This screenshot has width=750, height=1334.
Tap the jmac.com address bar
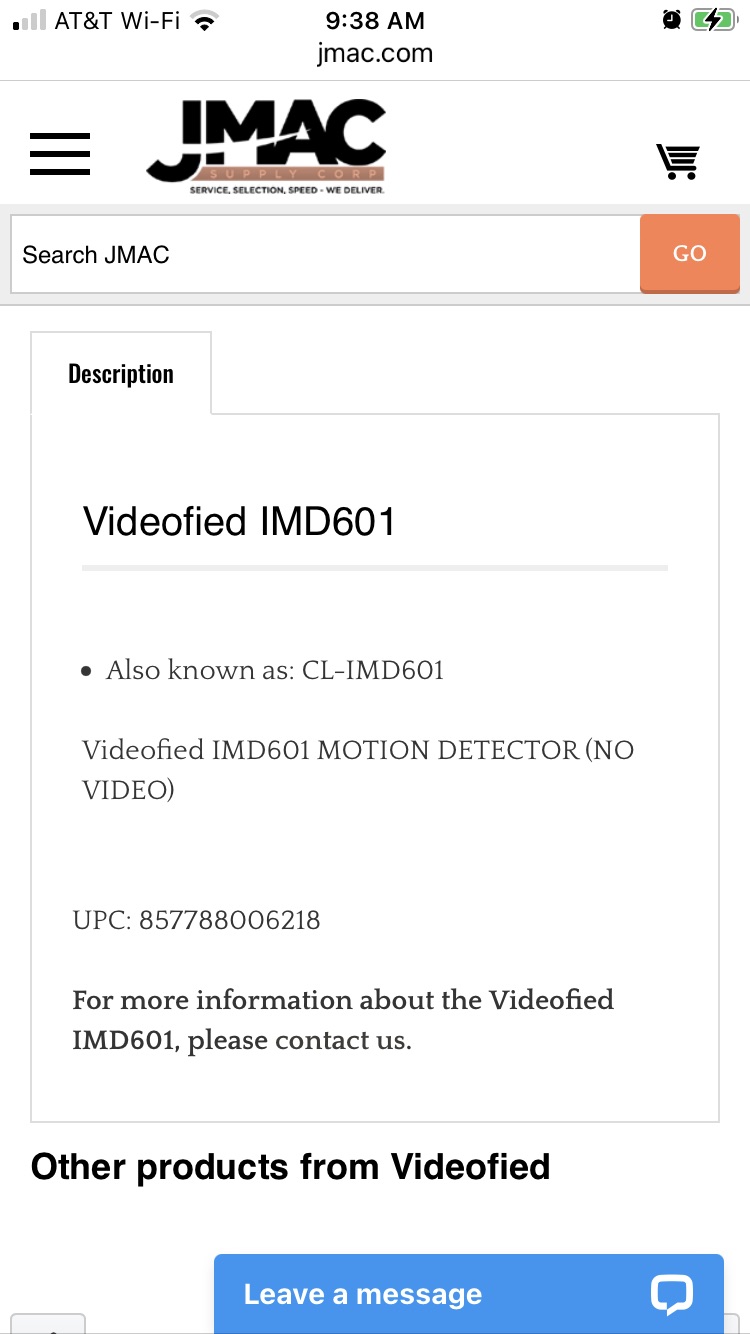pos(375,53)
